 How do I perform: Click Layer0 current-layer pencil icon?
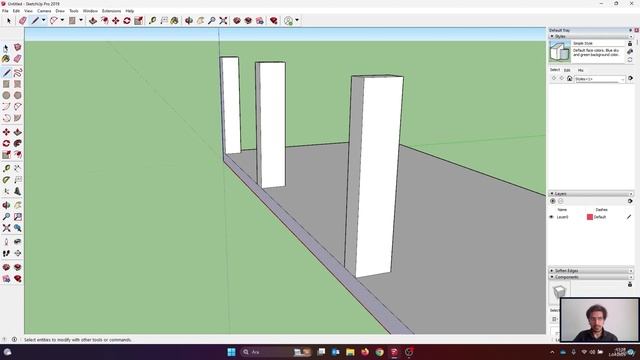(x=629, y=217)
